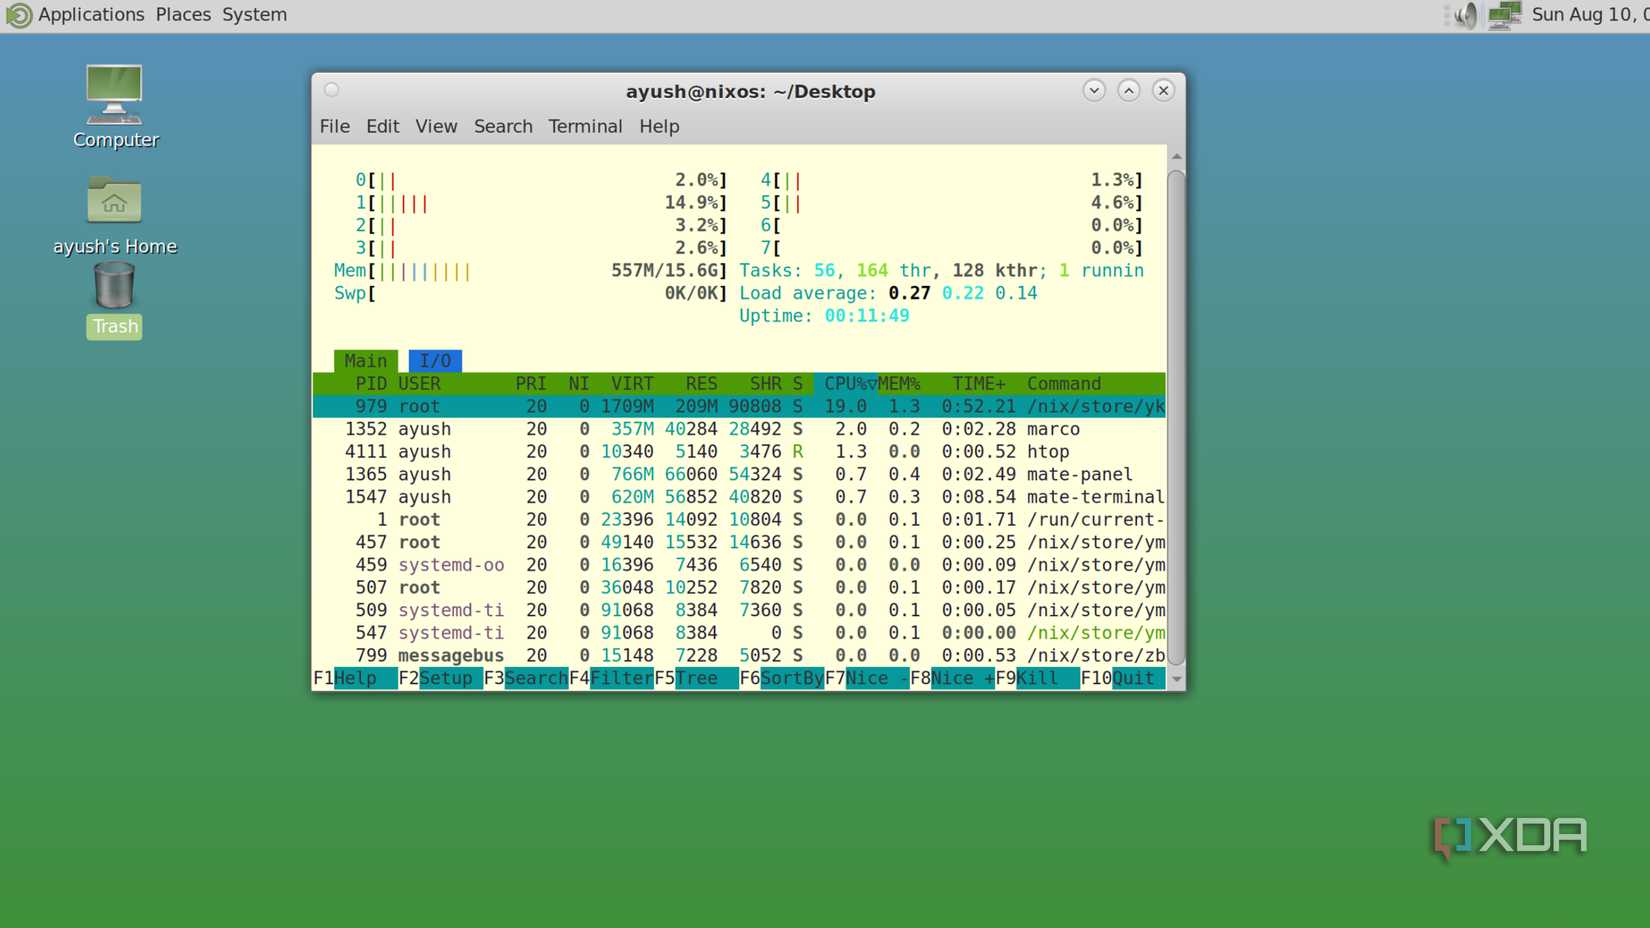The height and width of the screenshot is (928, 1650).
Task: Open the Places menu in the top panel
Action: click(x=183, y=14)
